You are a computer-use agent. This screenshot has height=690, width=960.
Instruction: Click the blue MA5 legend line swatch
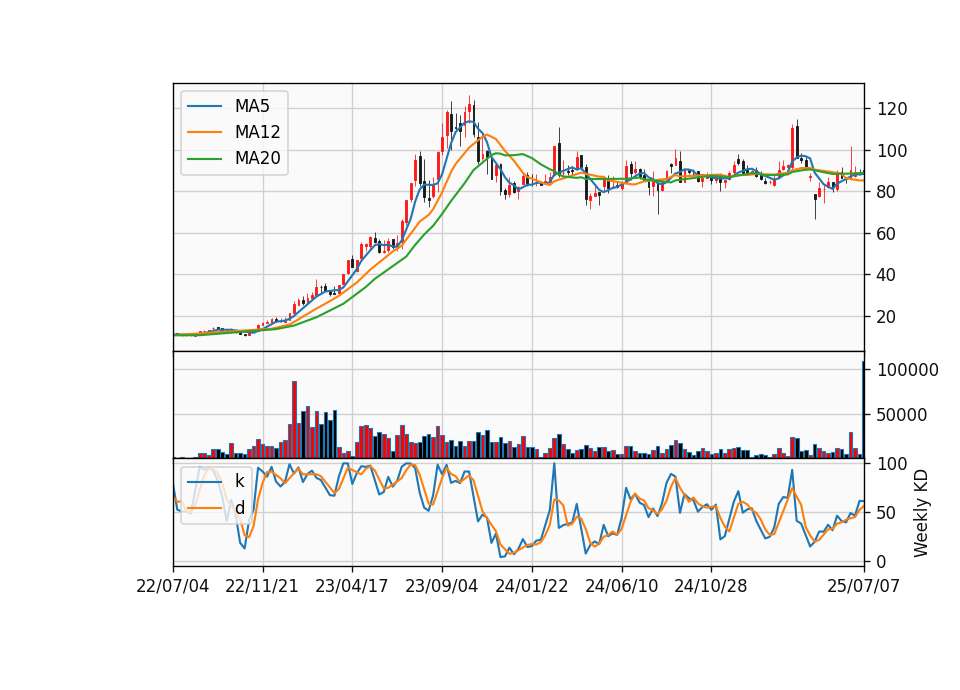pos(204,106)
